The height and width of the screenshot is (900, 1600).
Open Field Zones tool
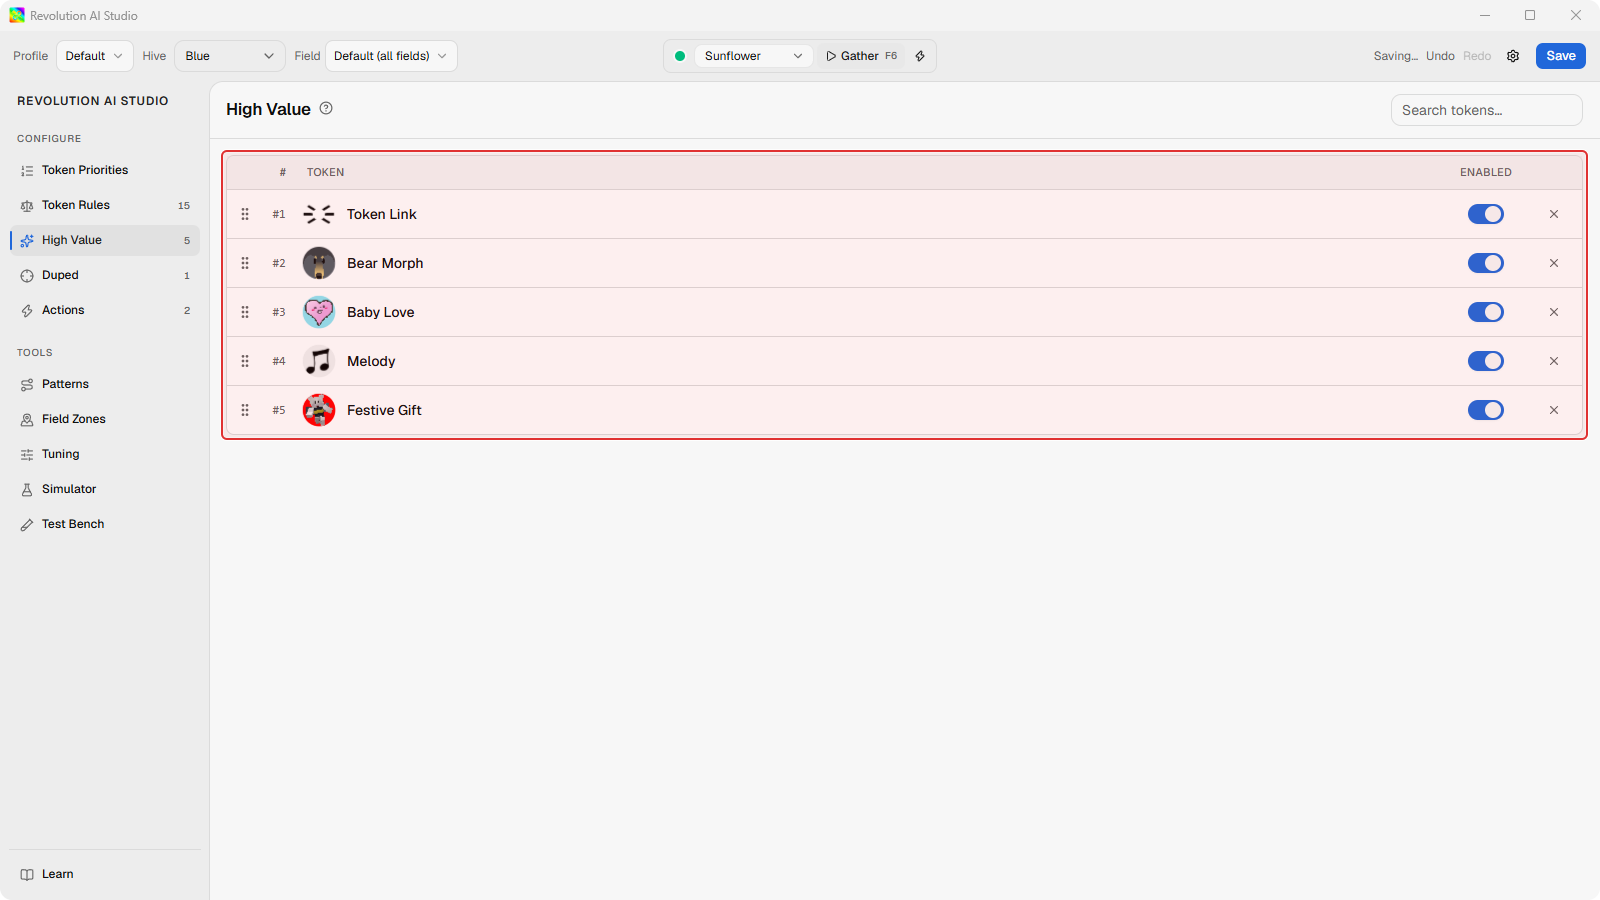[x=105, y=419]
